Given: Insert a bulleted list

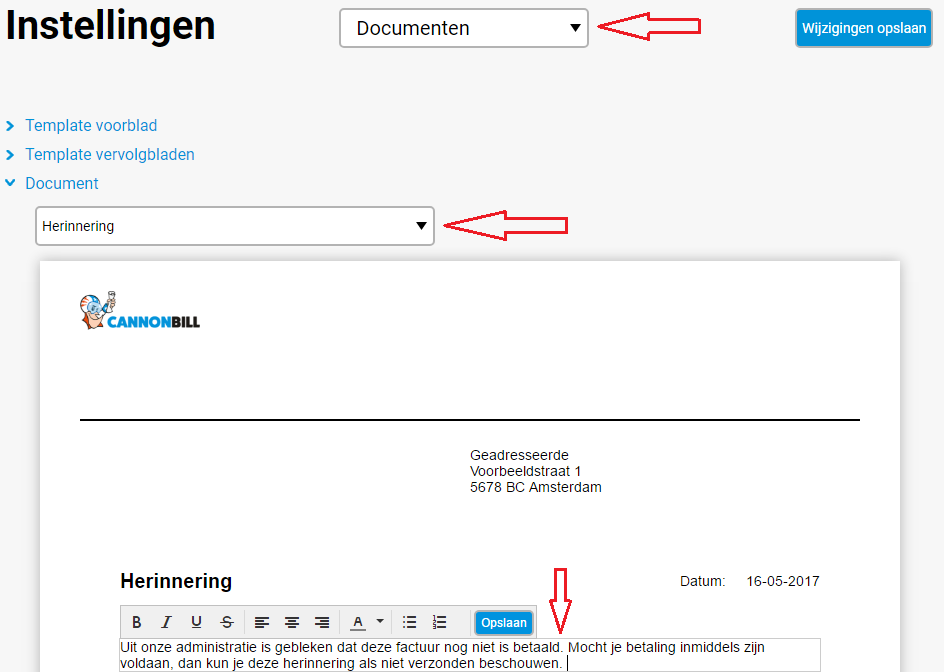Looking at the screenshot, I should click(x=409, y=622).
